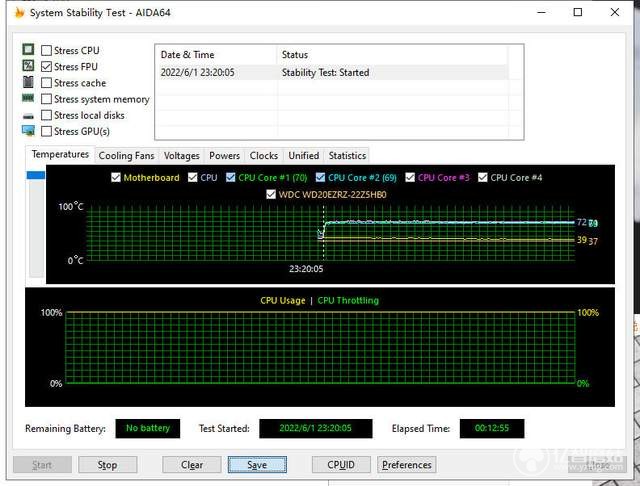Click the Status column header

(392, 55)
